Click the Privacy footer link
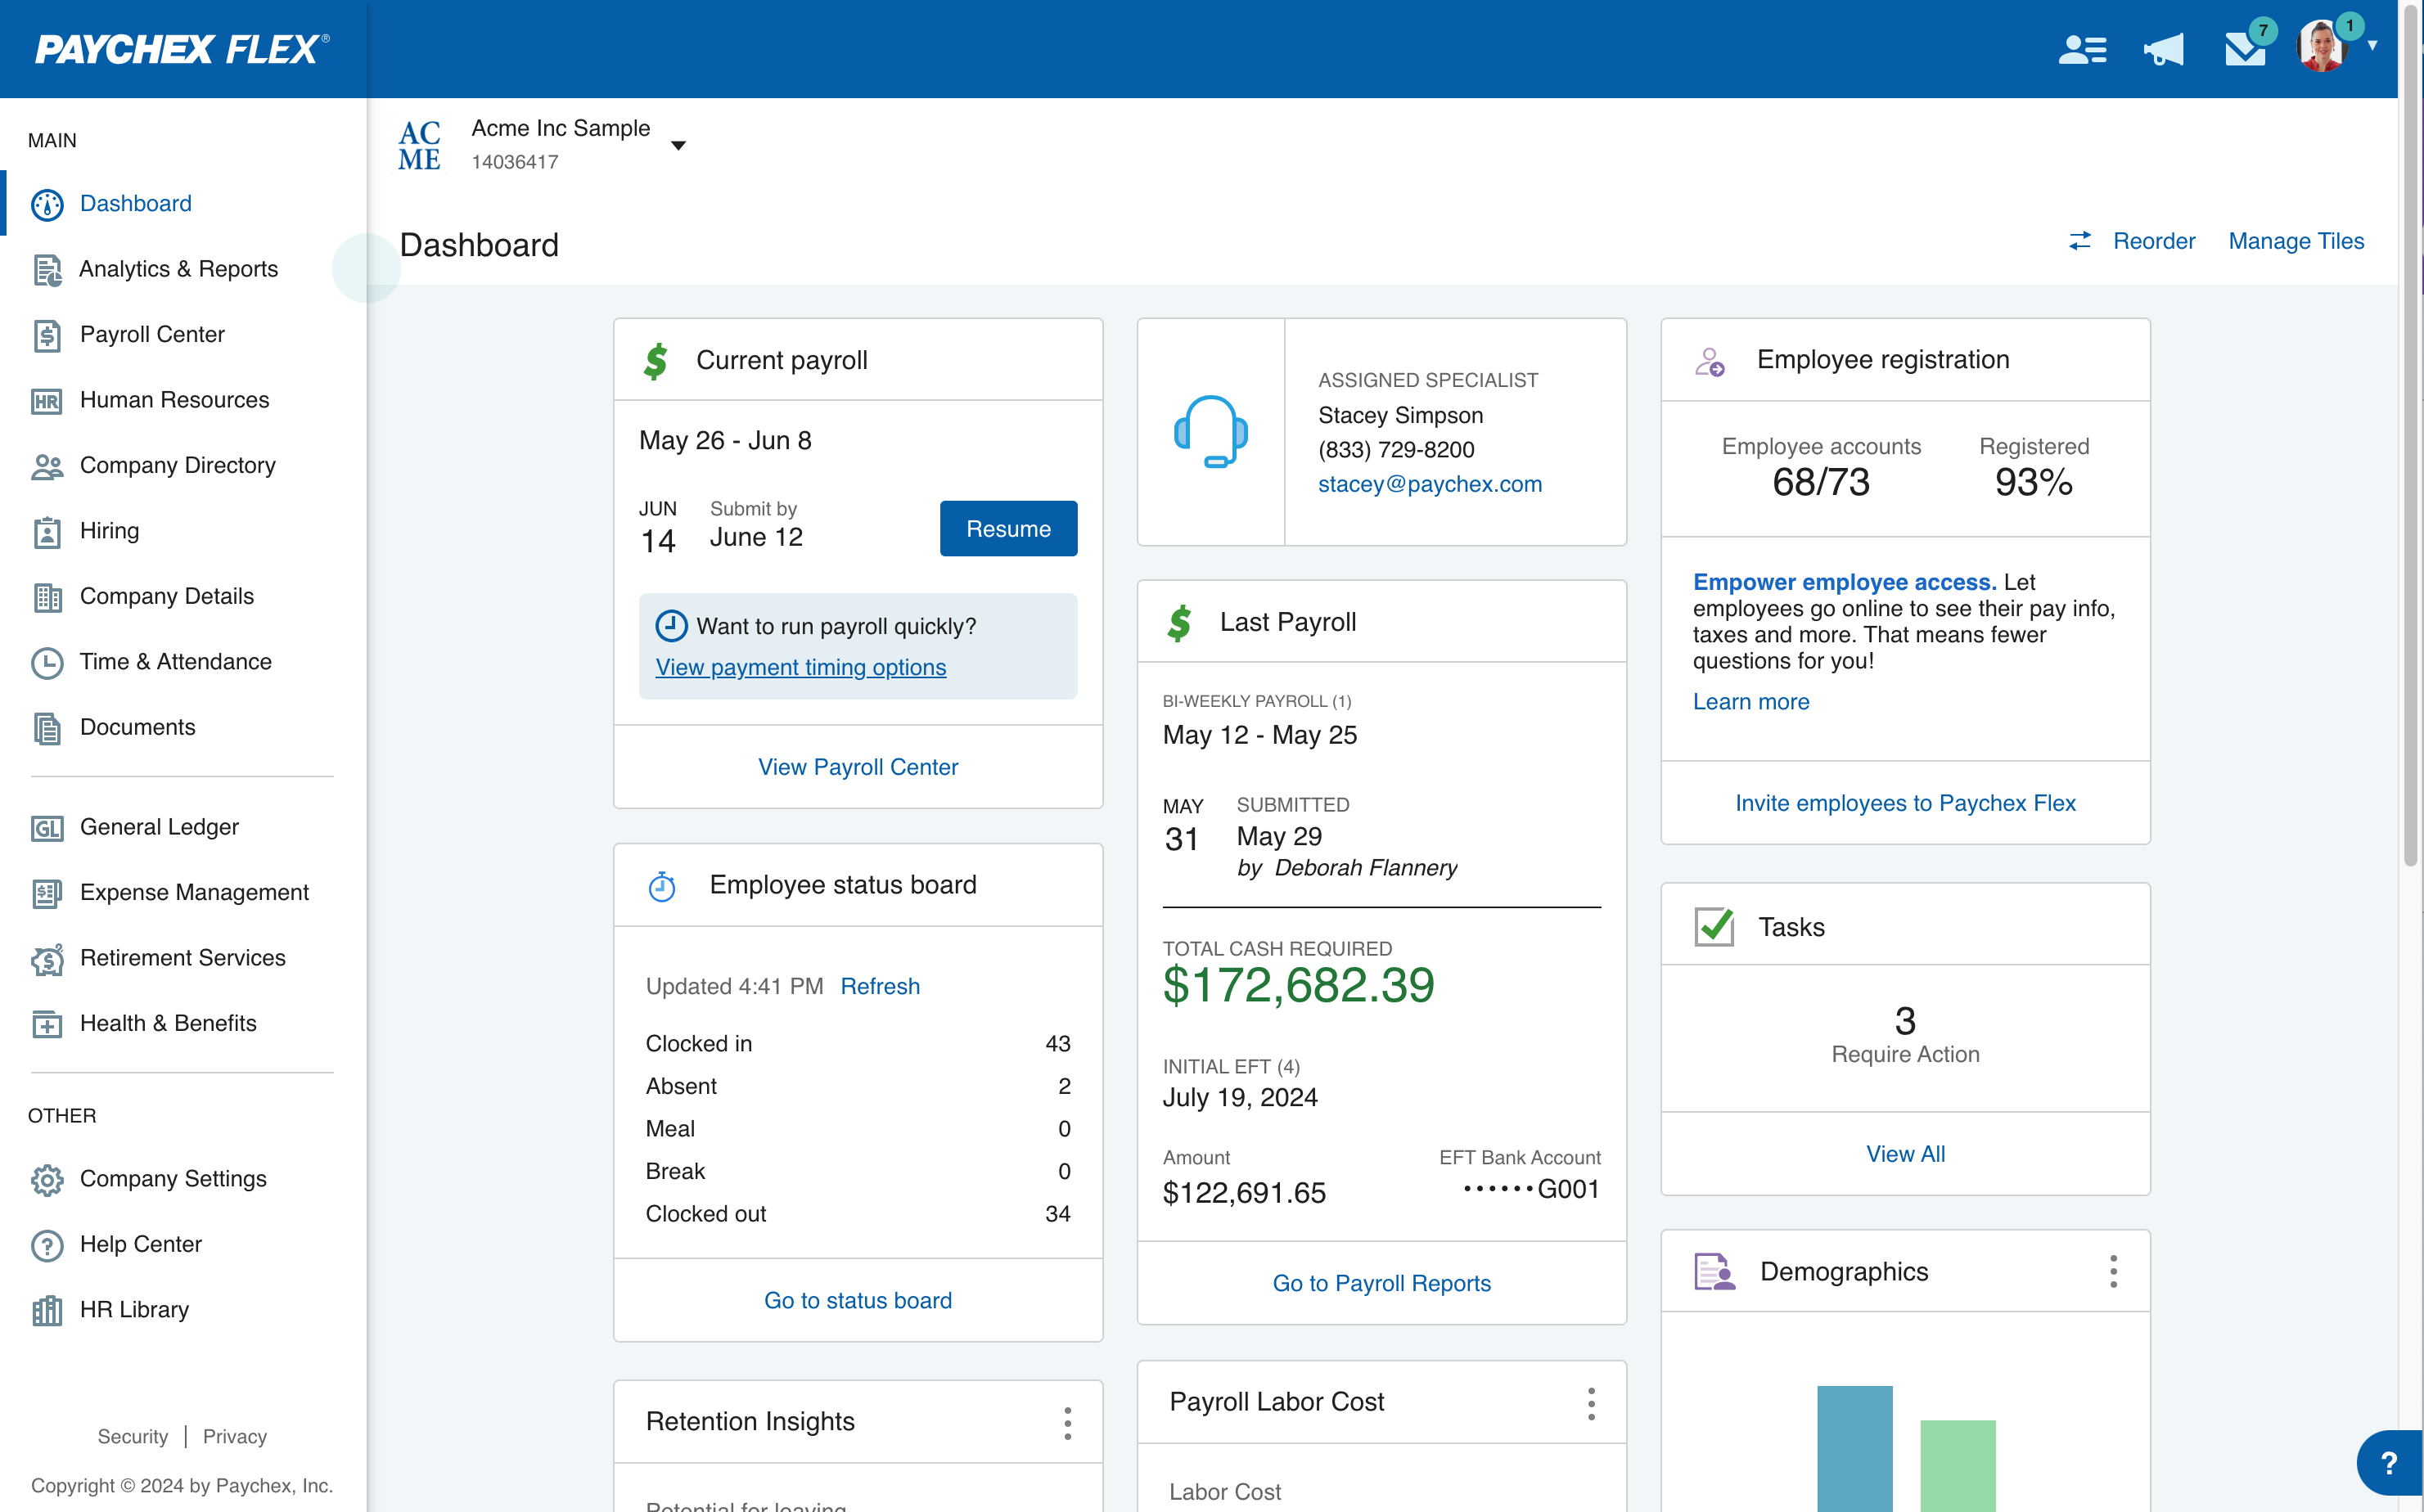 [x=234, y=1437]
